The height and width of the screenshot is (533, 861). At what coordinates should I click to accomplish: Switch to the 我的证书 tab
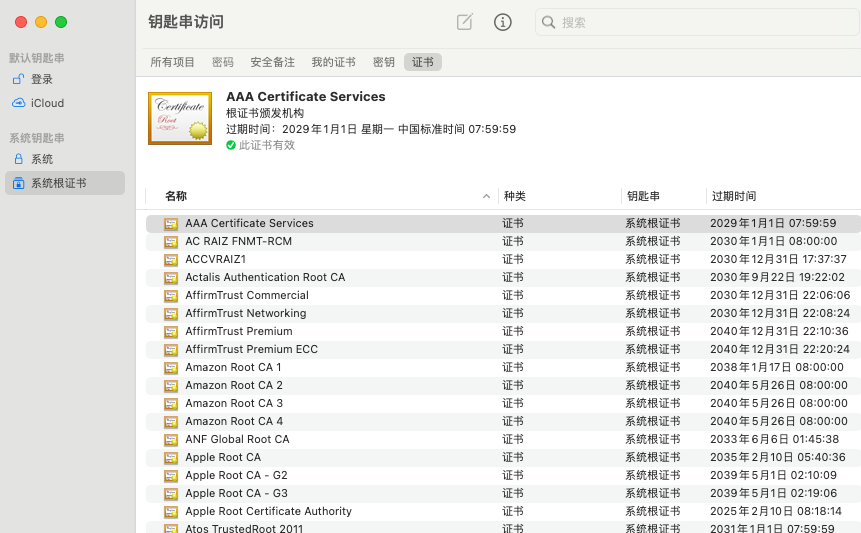(333, 62)
